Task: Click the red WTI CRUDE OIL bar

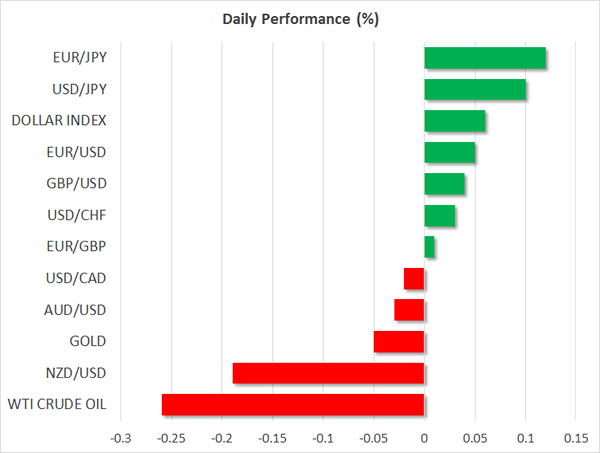Action: pyautogui.click(x=293, y=405)
